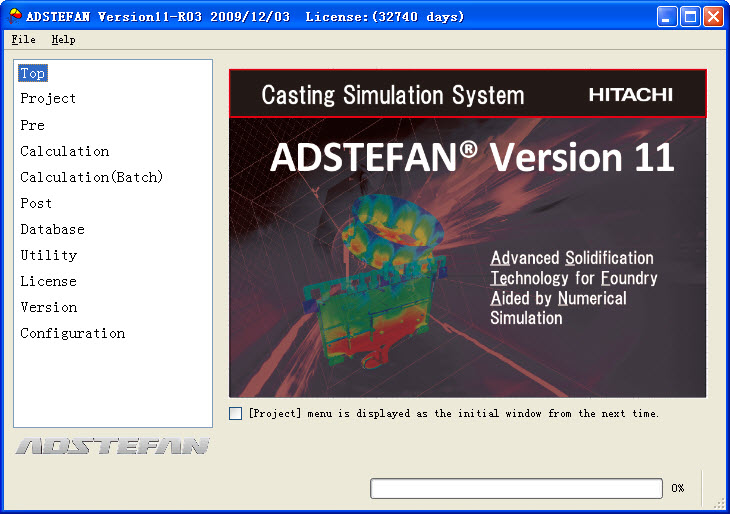
Task: Enable Project menu as initial window checkbox
Action: pyautogui.click(x=236, y=413)
